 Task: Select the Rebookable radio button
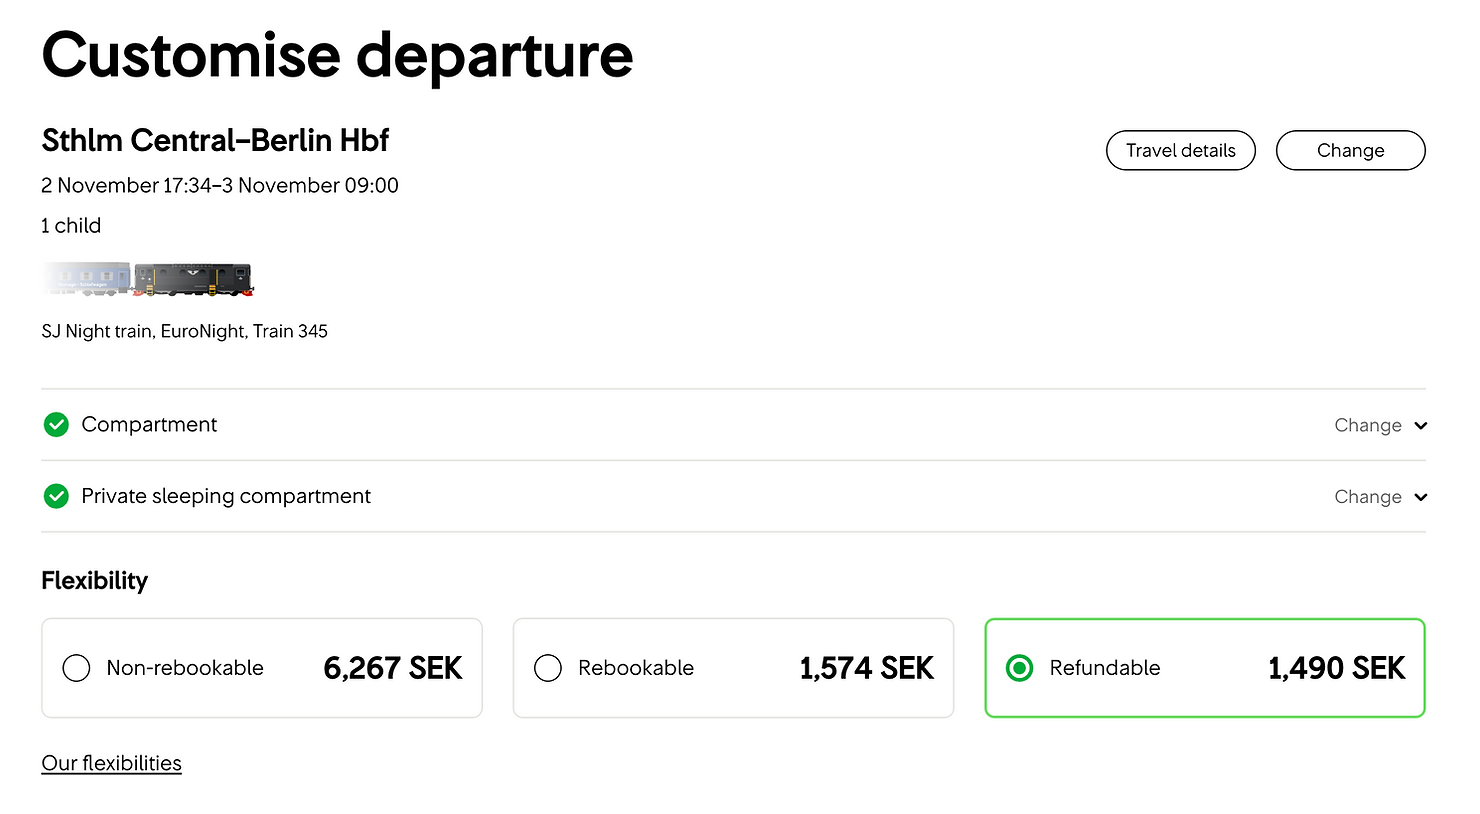click(548, 668)
